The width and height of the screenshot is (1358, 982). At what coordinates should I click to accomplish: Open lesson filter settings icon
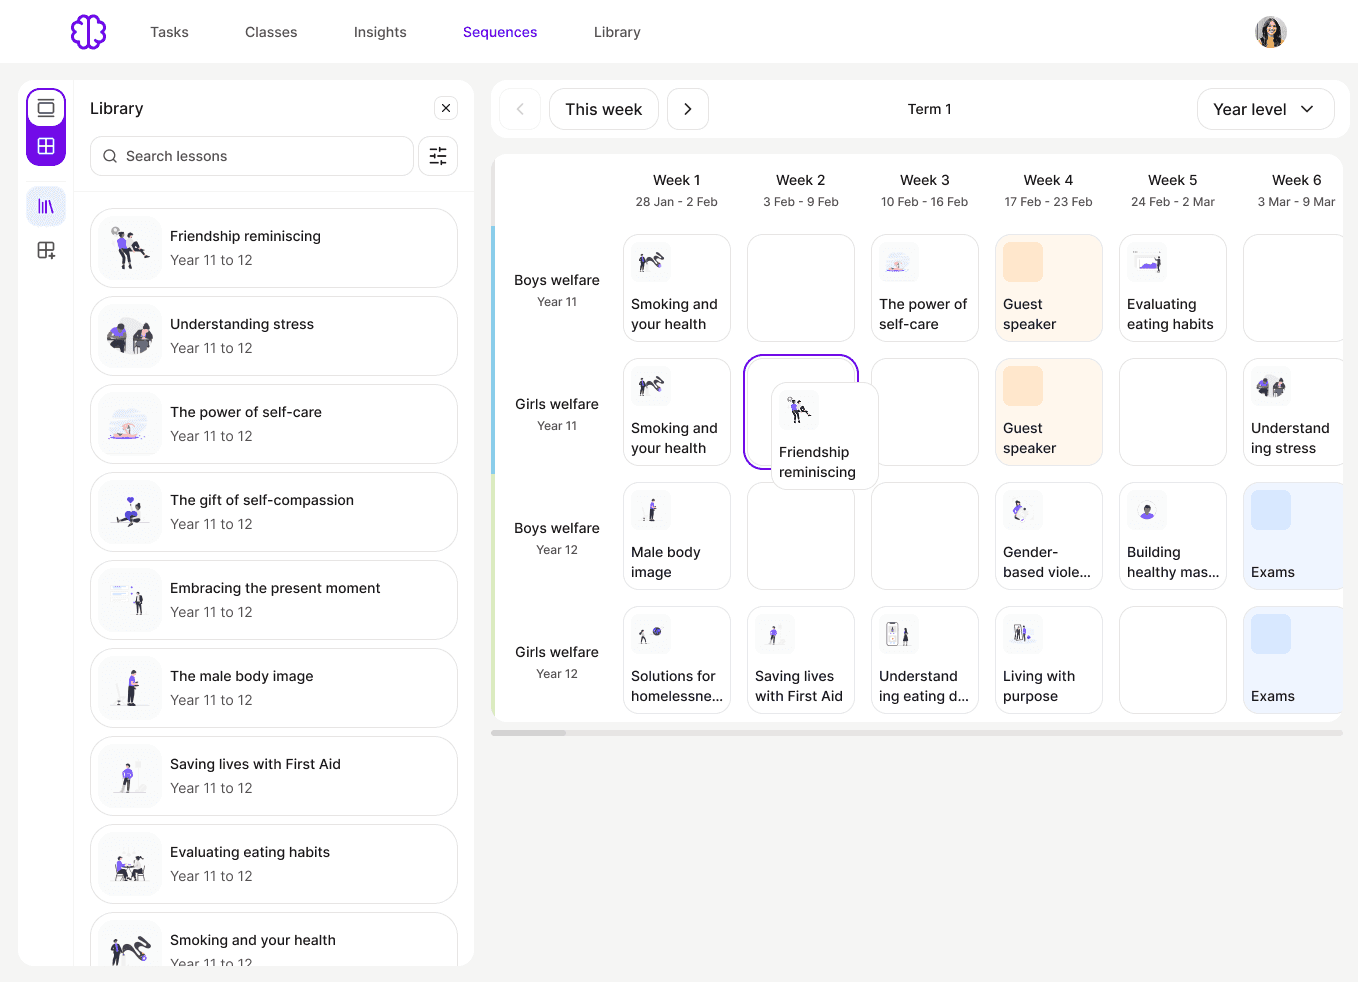(438, 156)
